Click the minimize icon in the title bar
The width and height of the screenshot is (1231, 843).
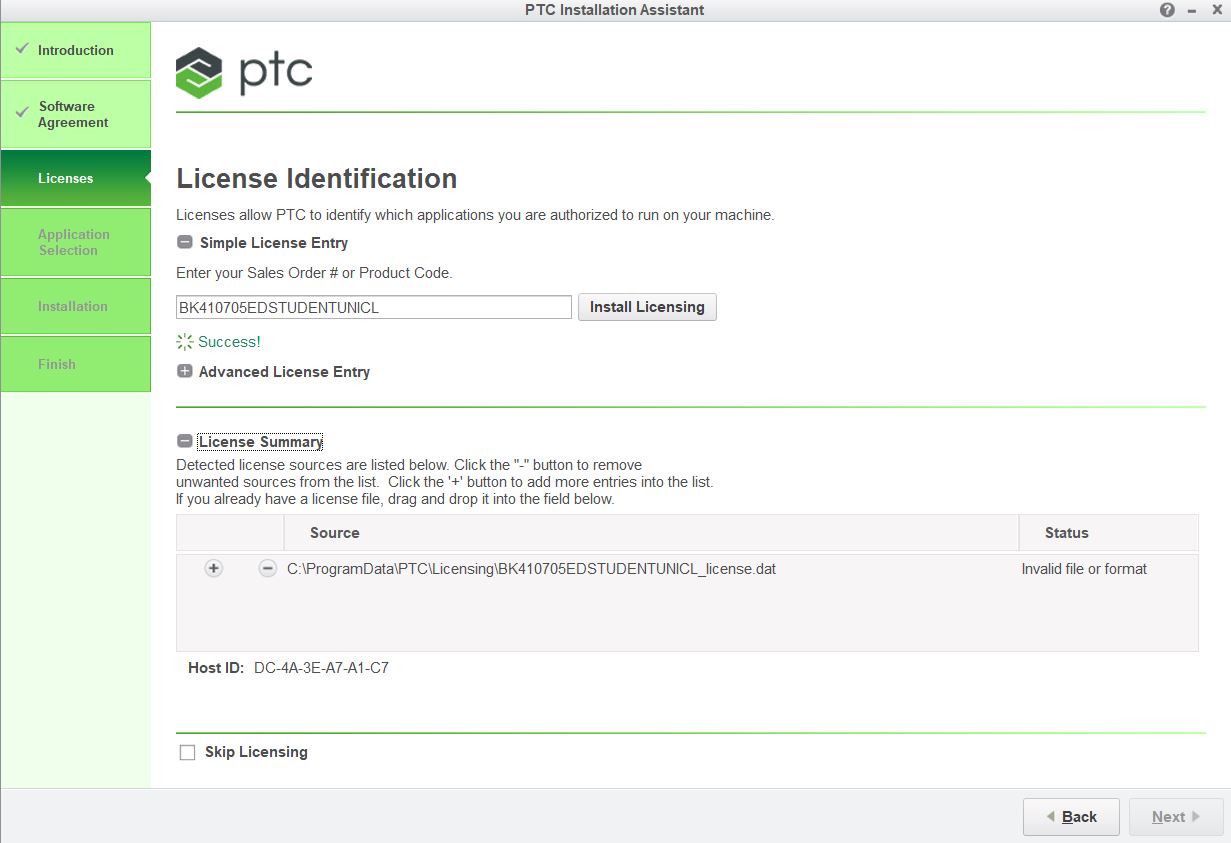tap(1190, 10)
